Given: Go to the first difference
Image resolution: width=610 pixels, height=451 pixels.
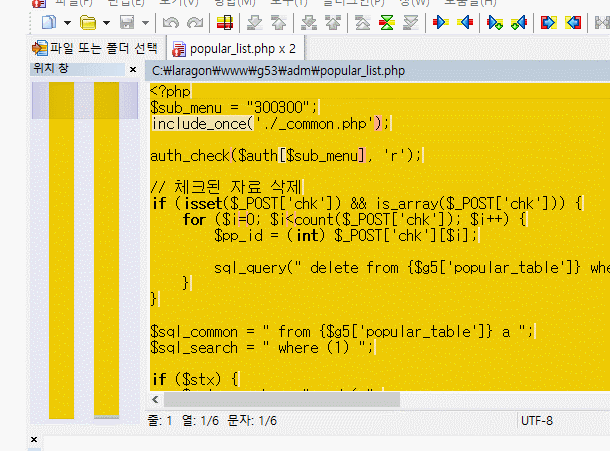Looking at the screenshot, I should point(363,23).
